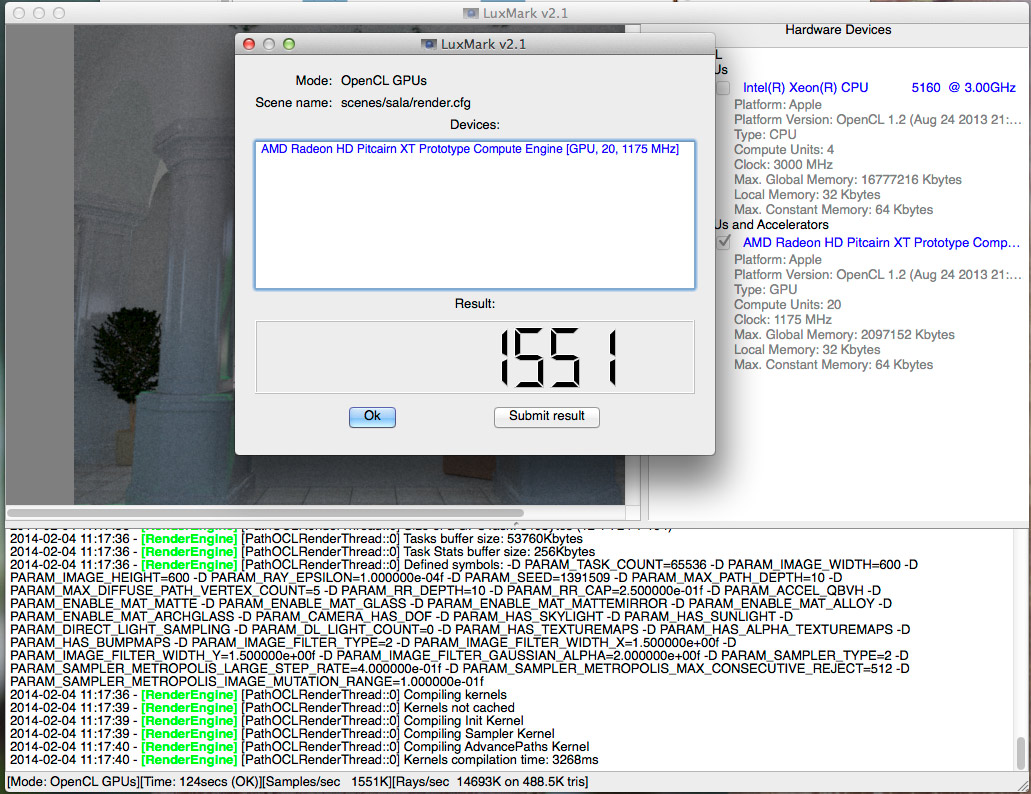1031x794 pixels.
Task: Click 'Tasks buffer size: 53760Kbytes' log line
Action: coord(296,539)
